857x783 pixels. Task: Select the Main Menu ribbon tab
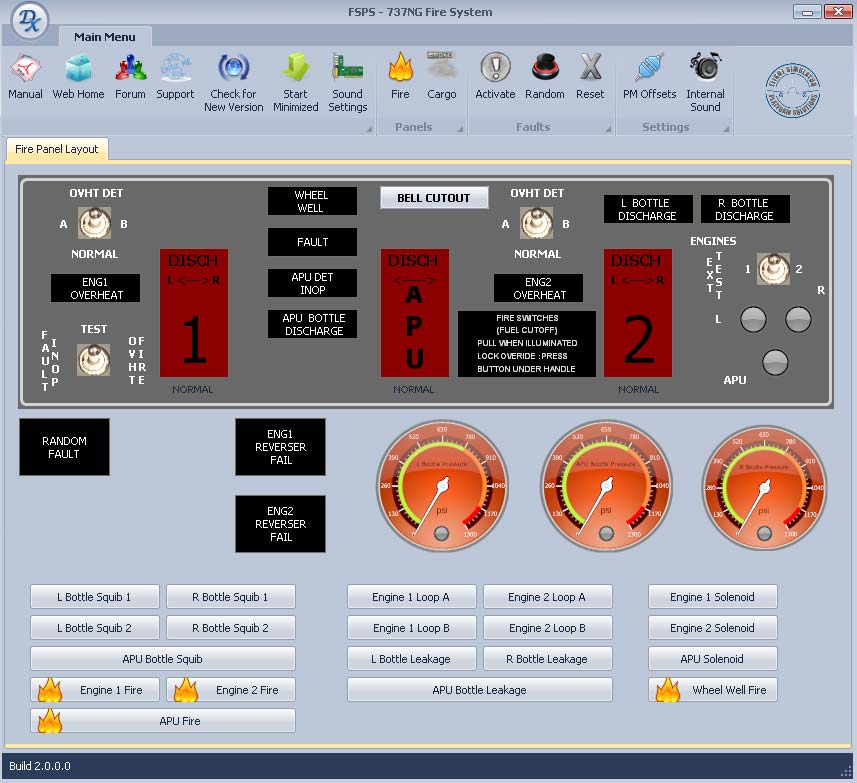click(104, 37)
